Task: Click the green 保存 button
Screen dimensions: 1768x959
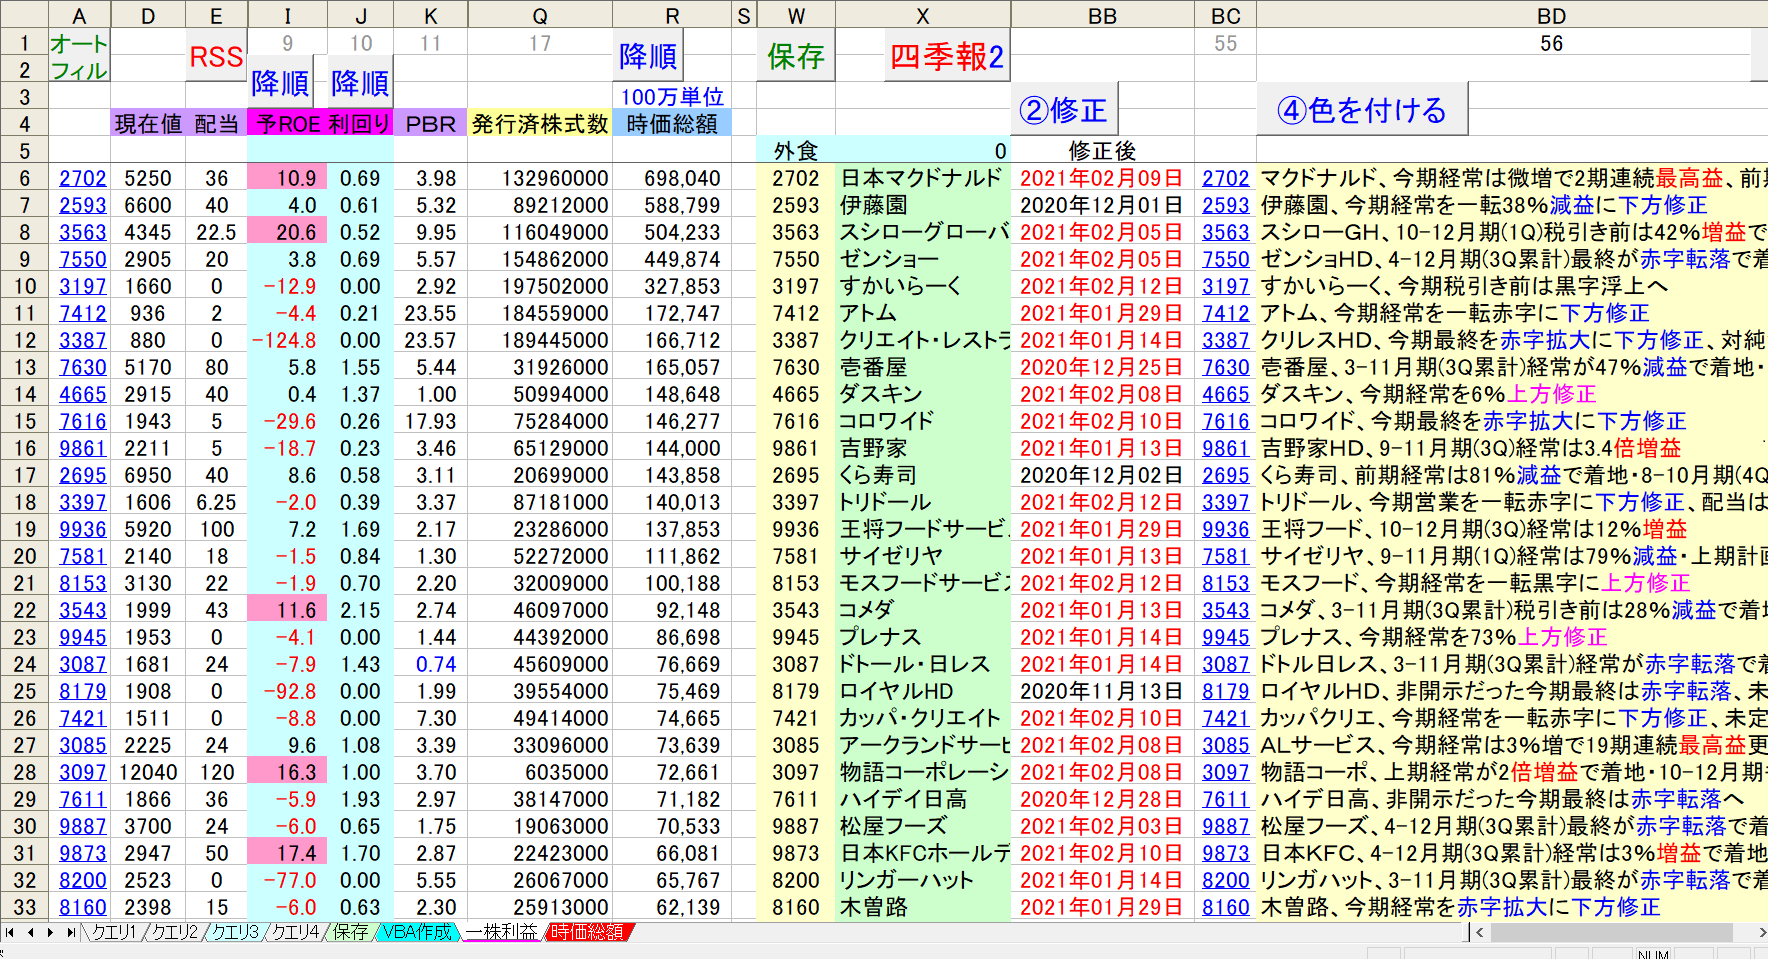Action: 796,56
